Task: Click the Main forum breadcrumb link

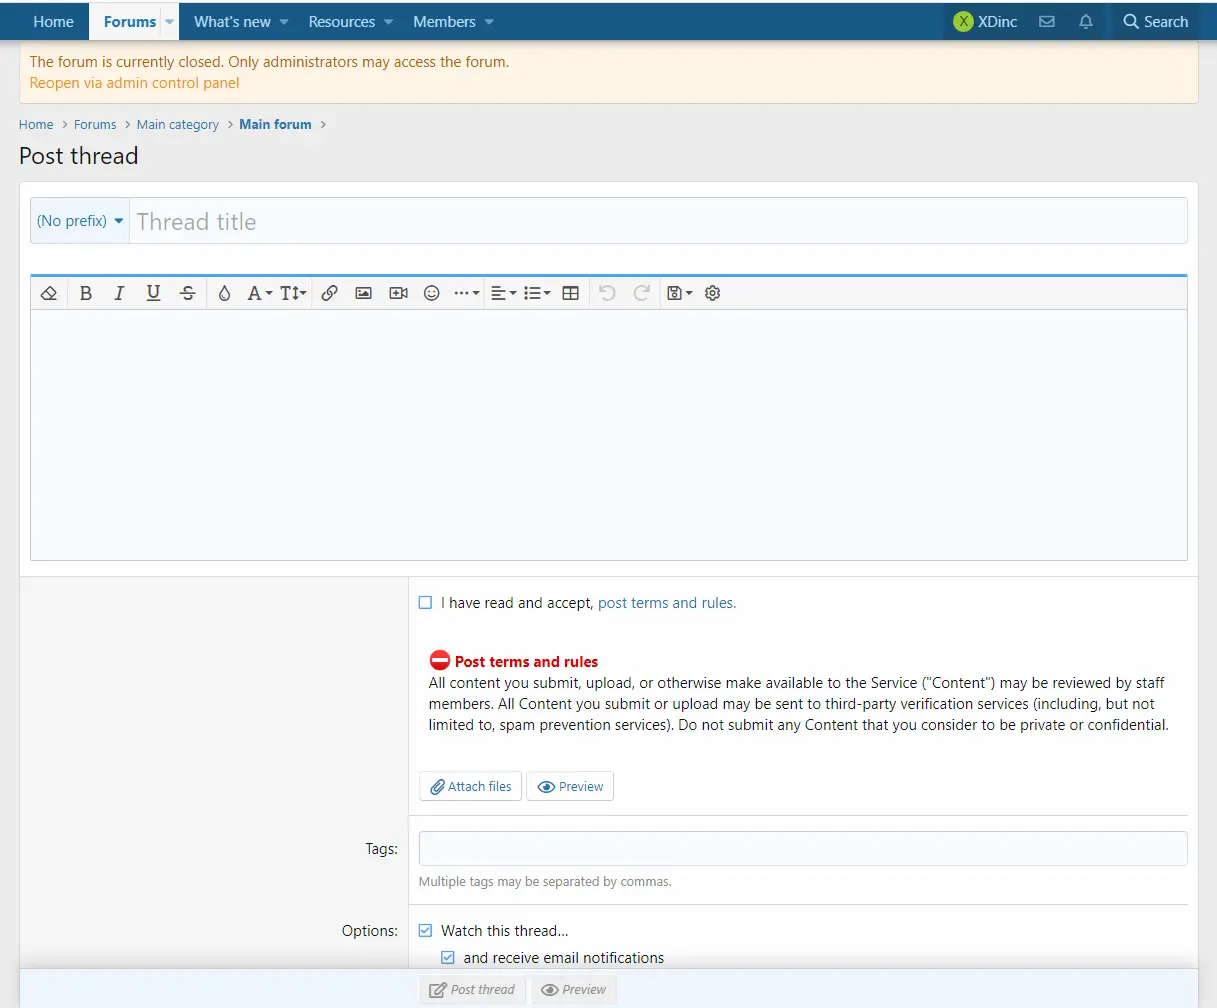Action: [275, 124]
